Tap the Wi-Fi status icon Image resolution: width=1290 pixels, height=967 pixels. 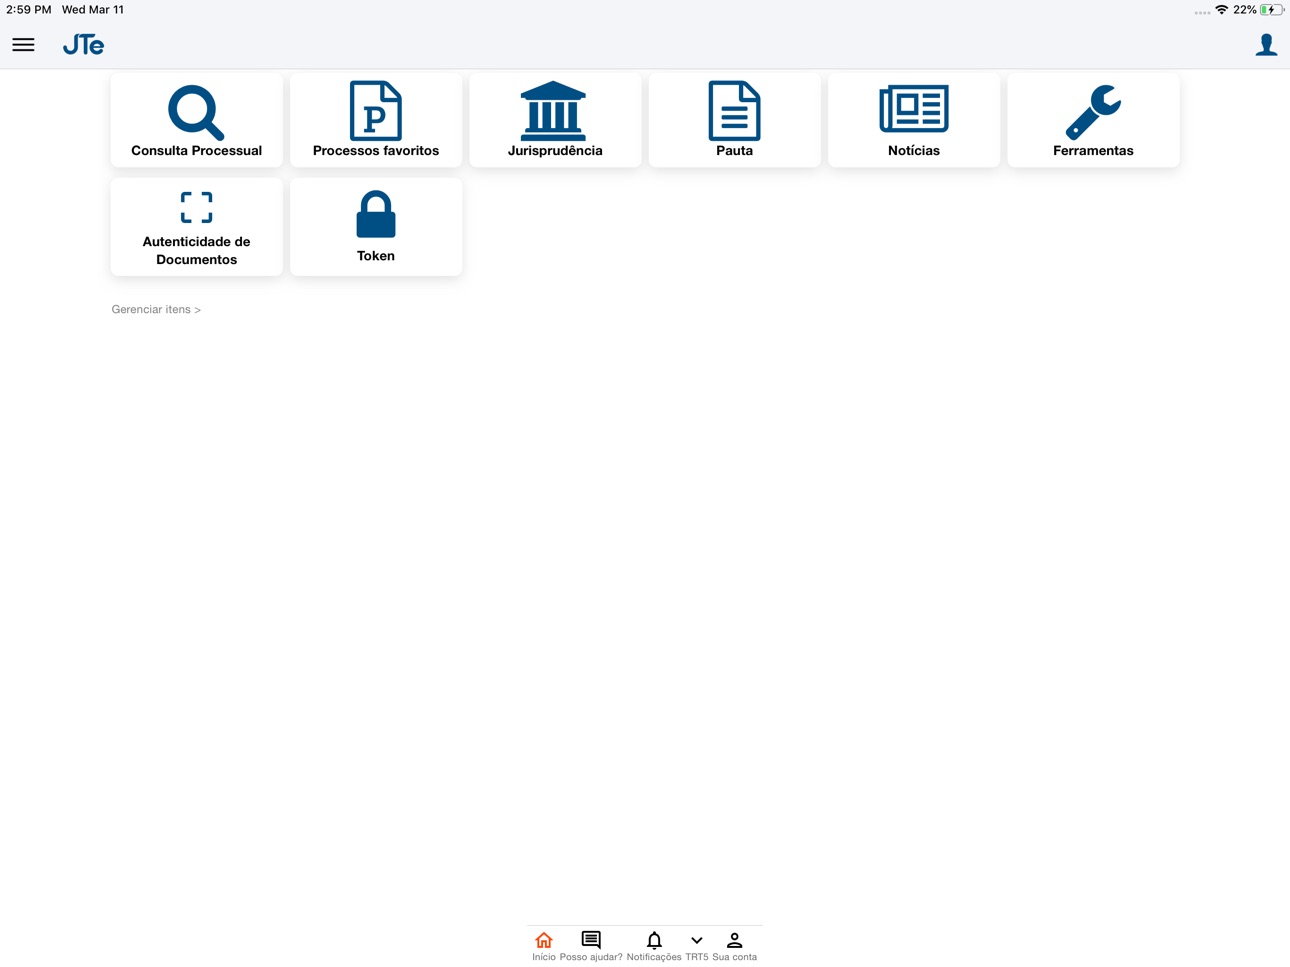click(x=1221, y=10)
